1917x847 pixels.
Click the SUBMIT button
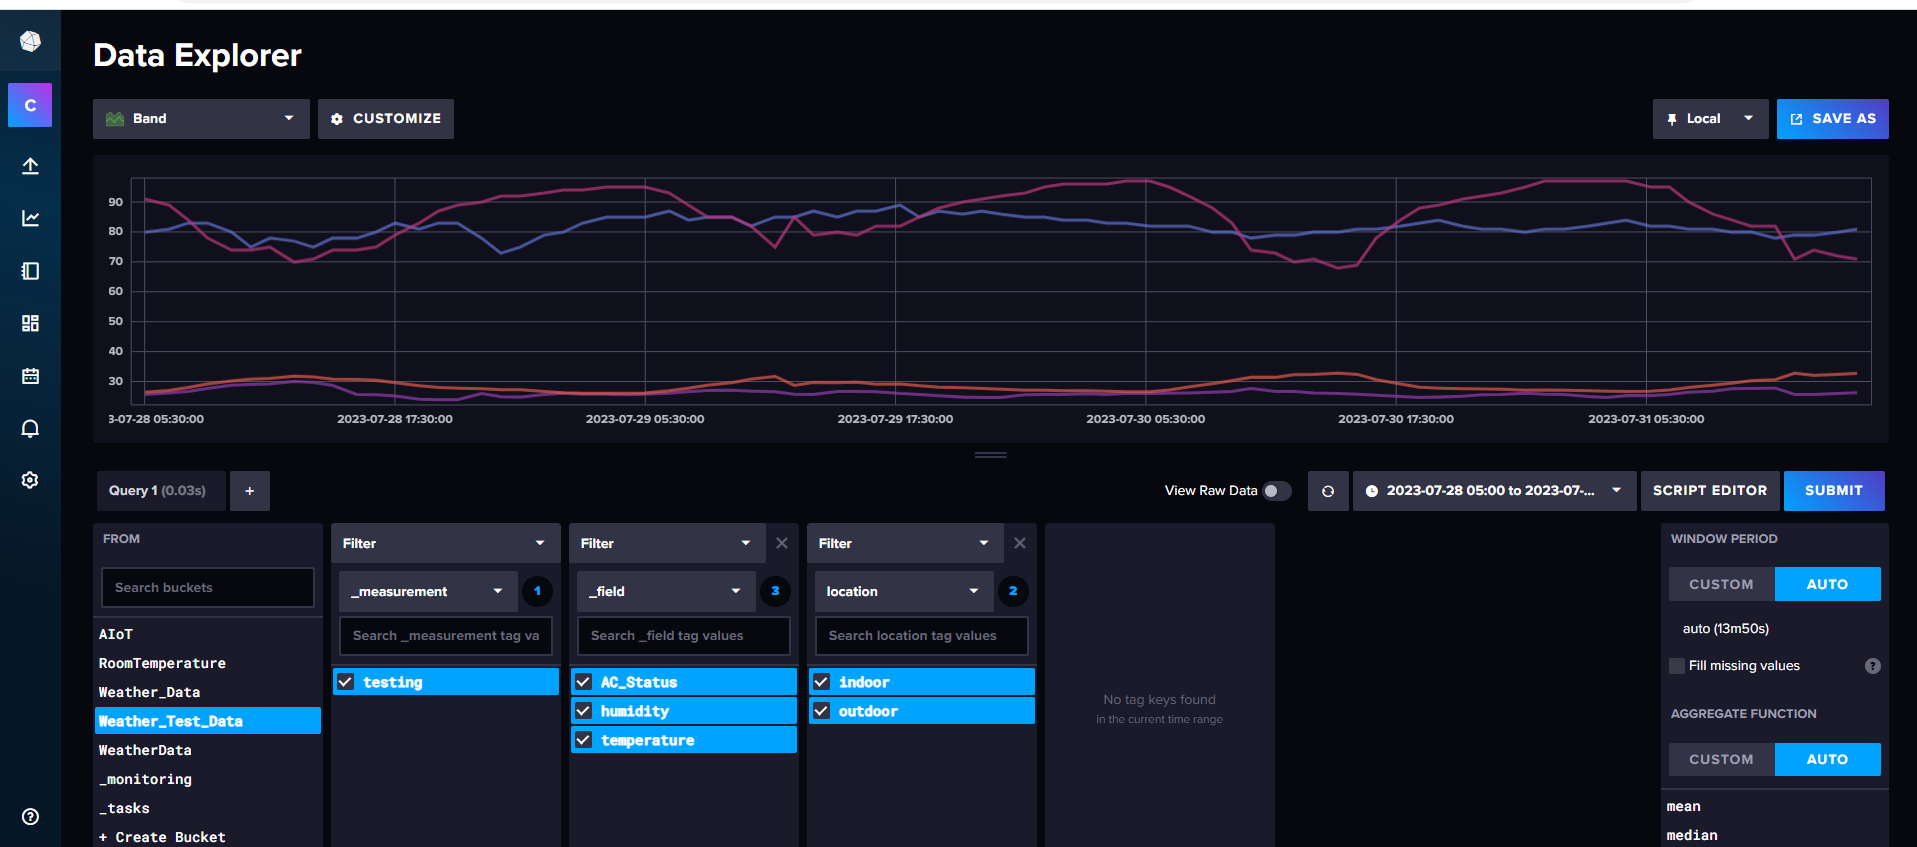point(1833,491)
